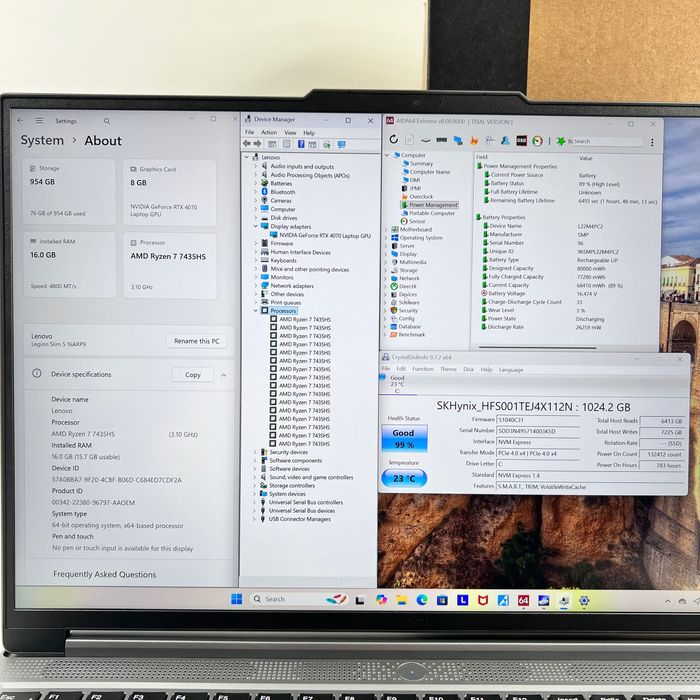Screen dimensions: 700x700
Task: Expand Universal Serial Bus controllers node
Action: point(255,502)
